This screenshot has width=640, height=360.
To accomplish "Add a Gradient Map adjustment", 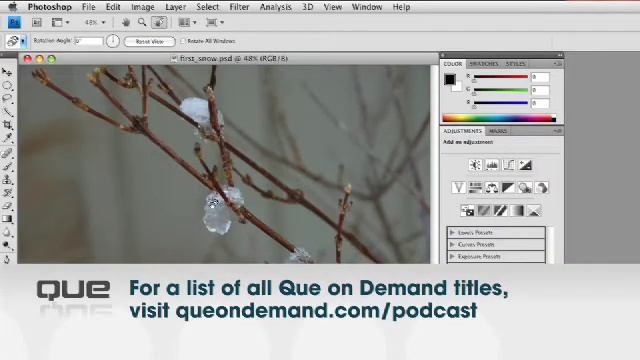I will (x=517, y=211).
